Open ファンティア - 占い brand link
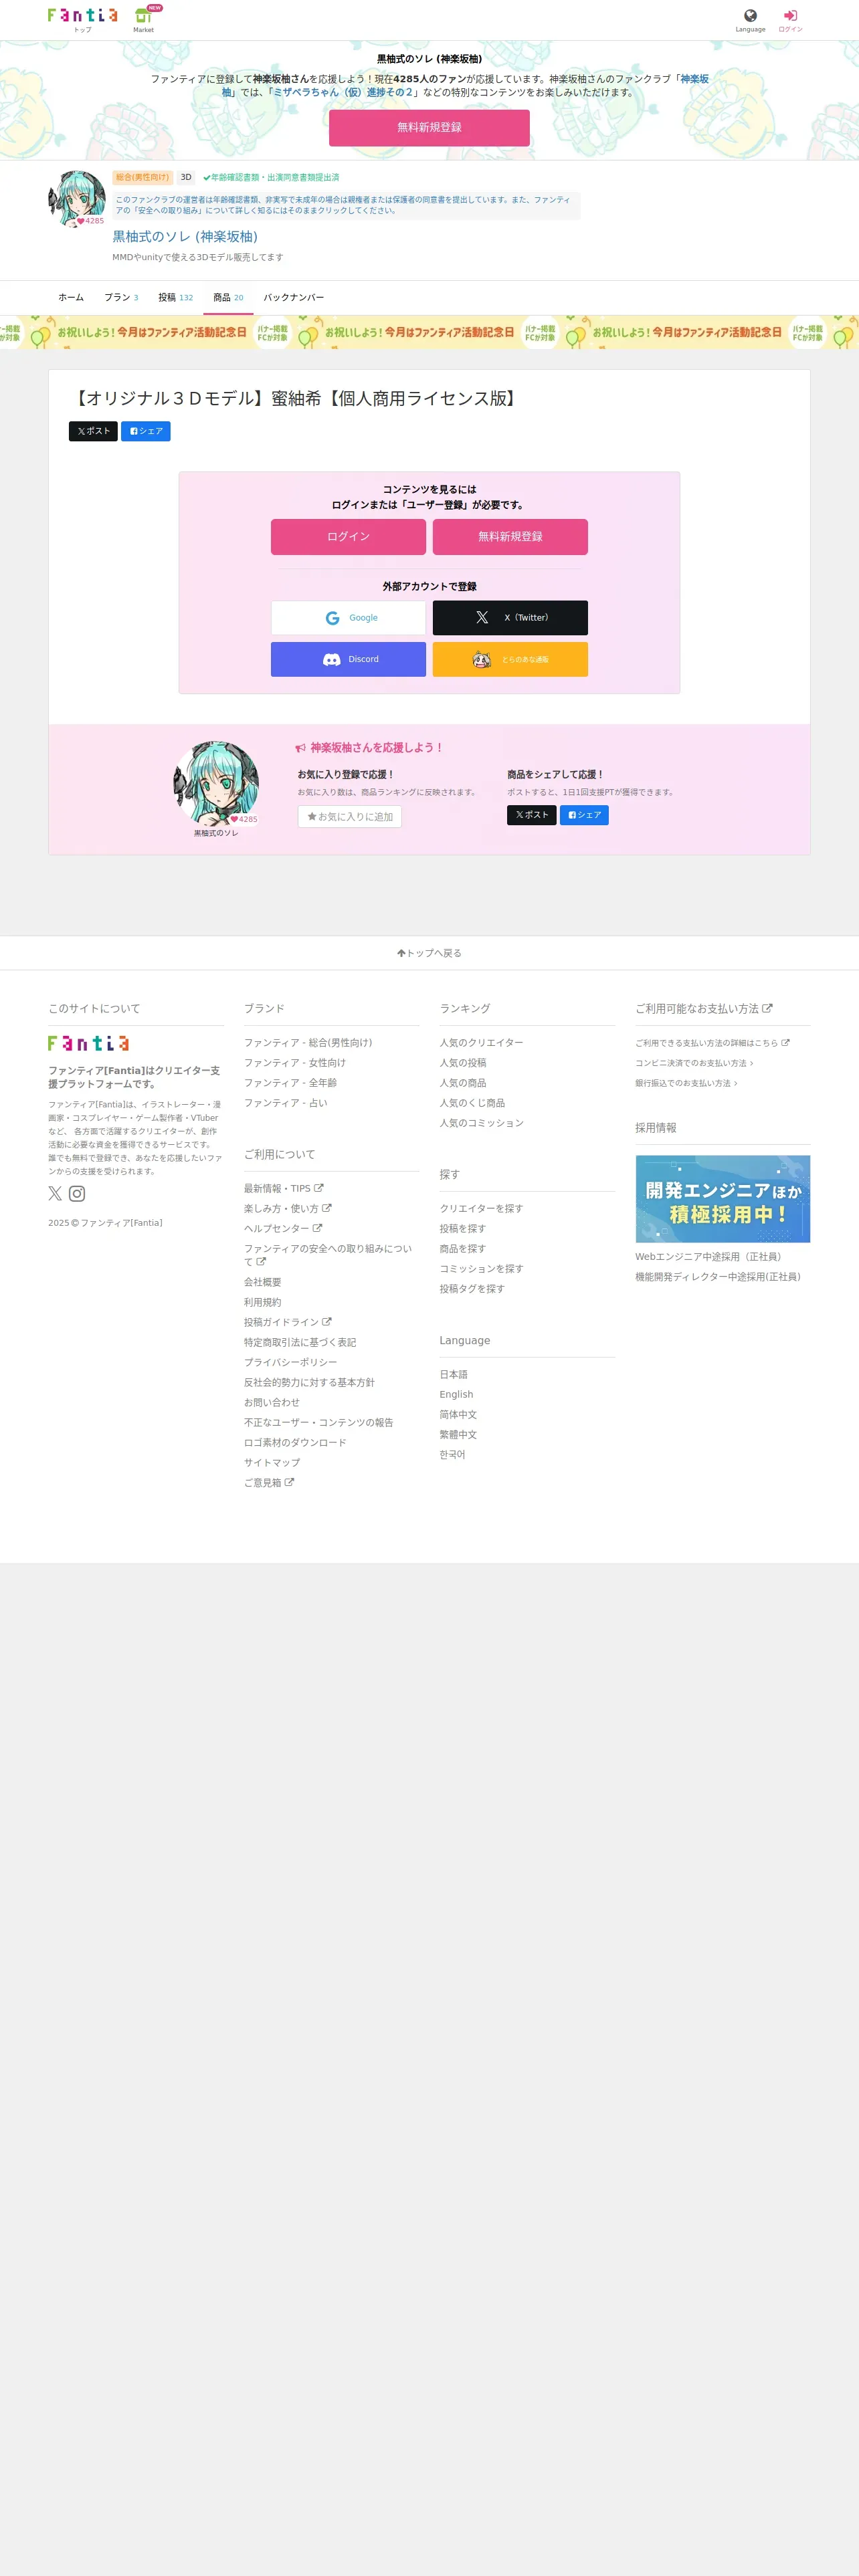Screen dimensions: 859x2576 pos(286,1103)
